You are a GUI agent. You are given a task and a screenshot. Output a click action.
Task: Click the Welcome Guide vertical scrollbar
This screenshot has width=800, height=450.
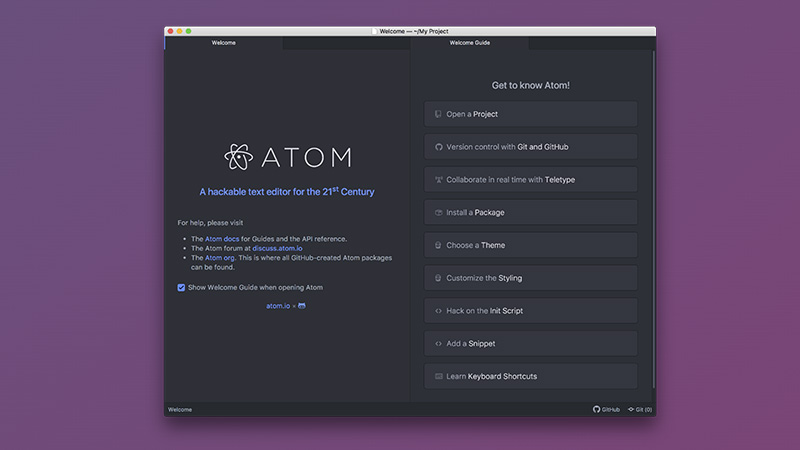pos(654,219)
